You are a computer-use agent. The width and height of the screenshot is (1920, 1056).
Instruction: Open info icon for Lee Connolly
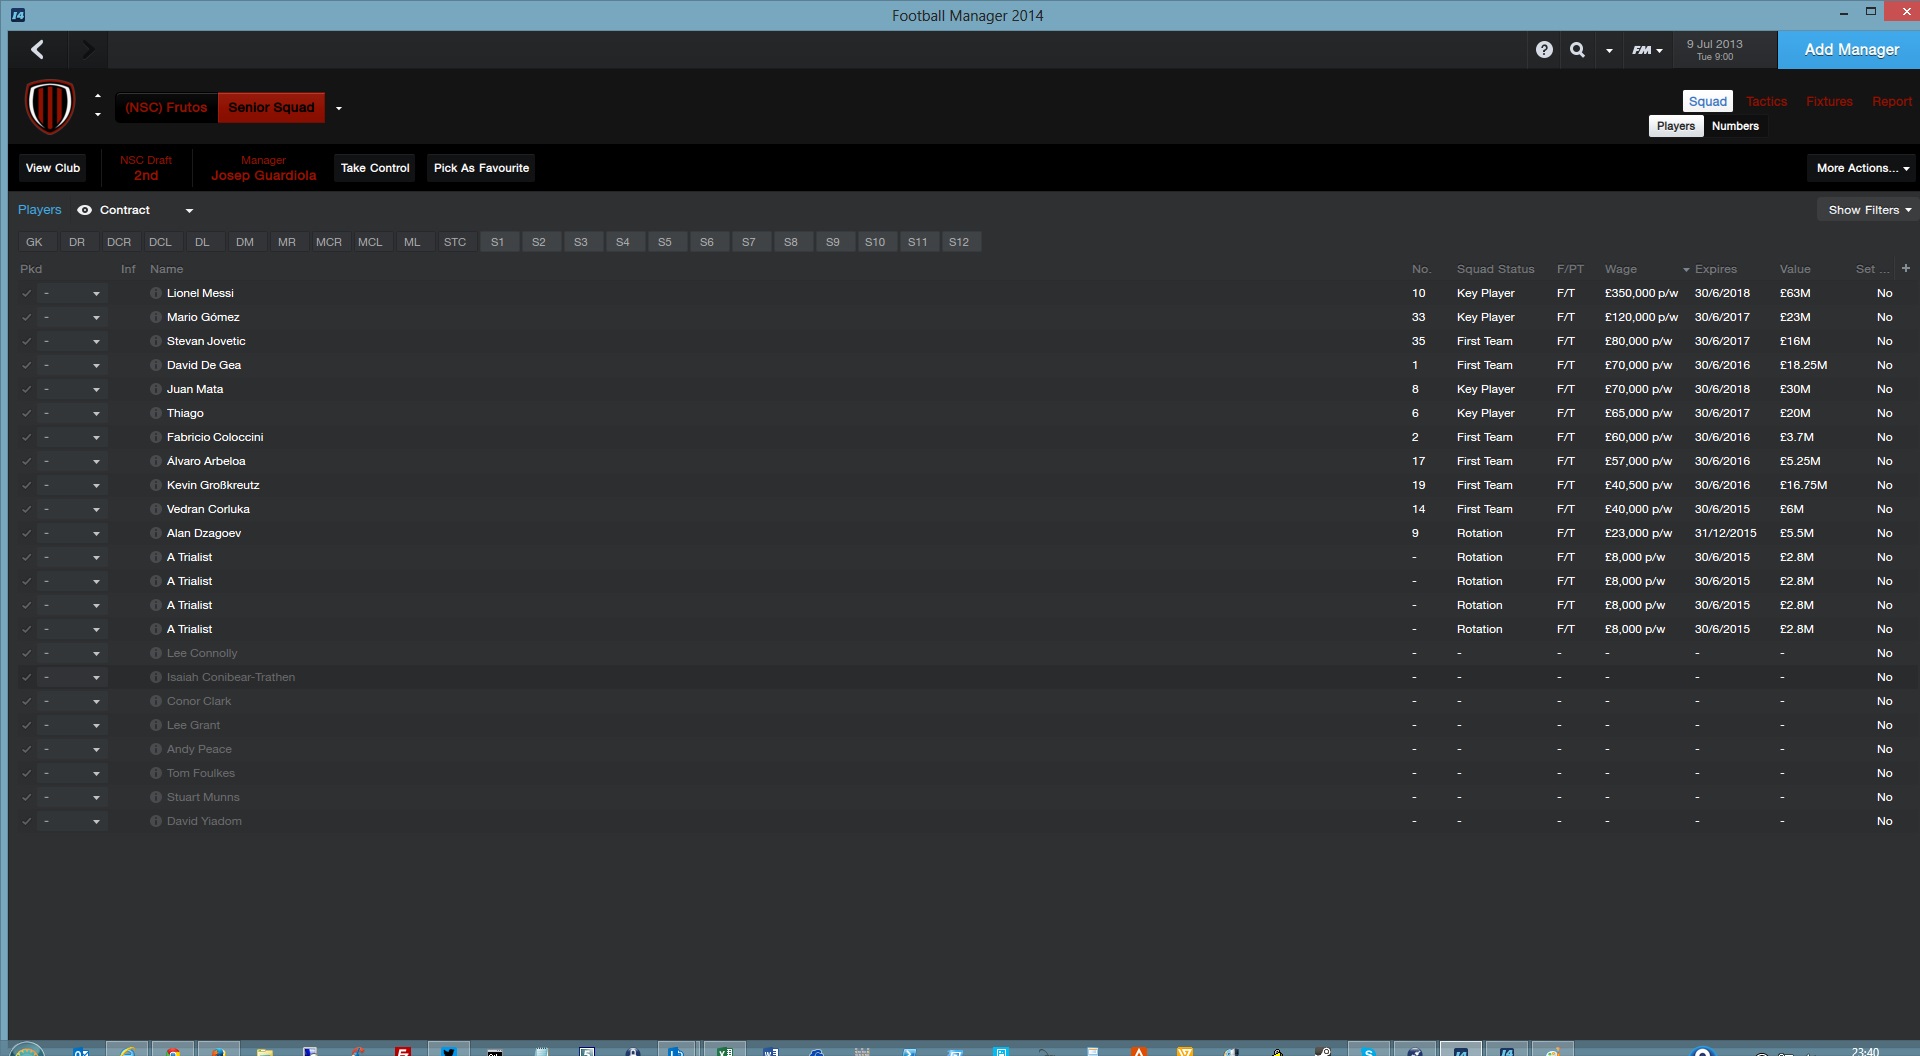[156, 653]
